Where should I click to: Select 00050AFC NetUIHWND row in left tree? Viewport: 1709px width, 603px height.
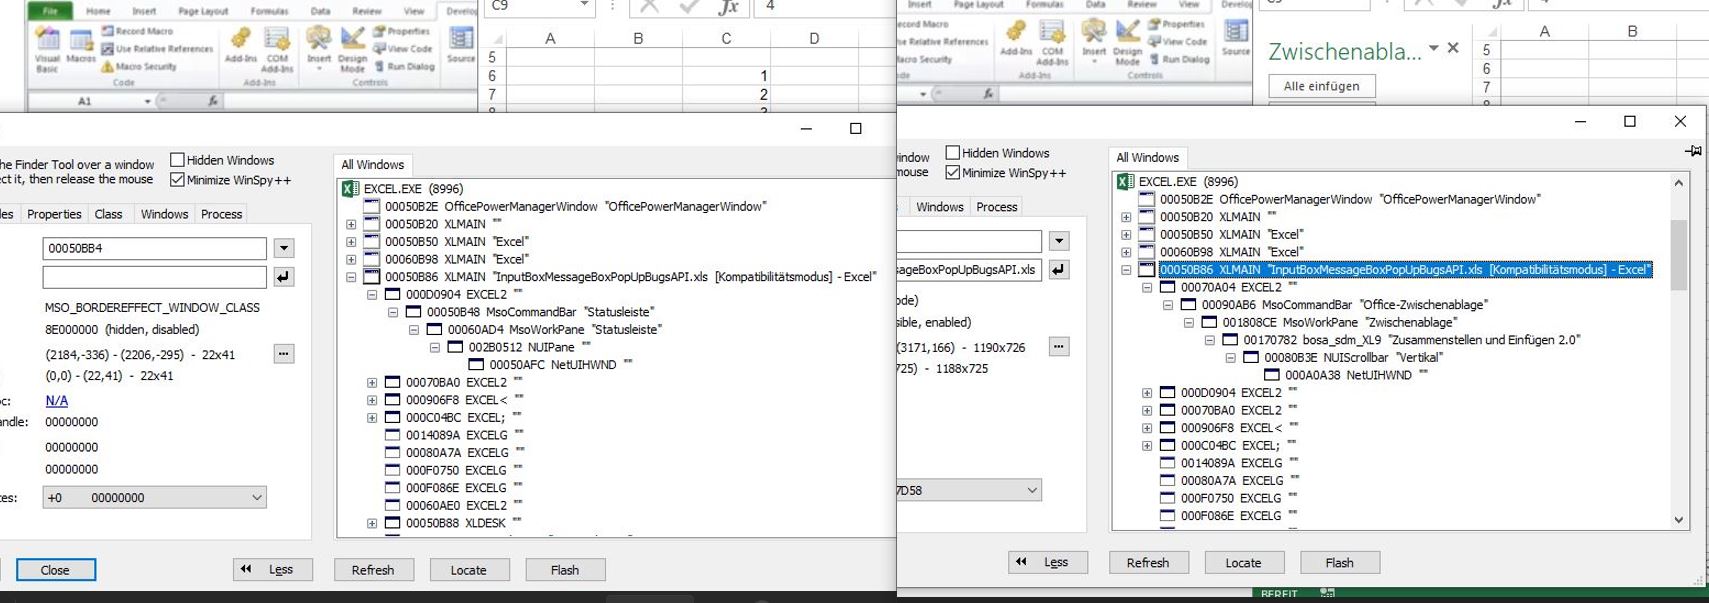click(552, 365)
